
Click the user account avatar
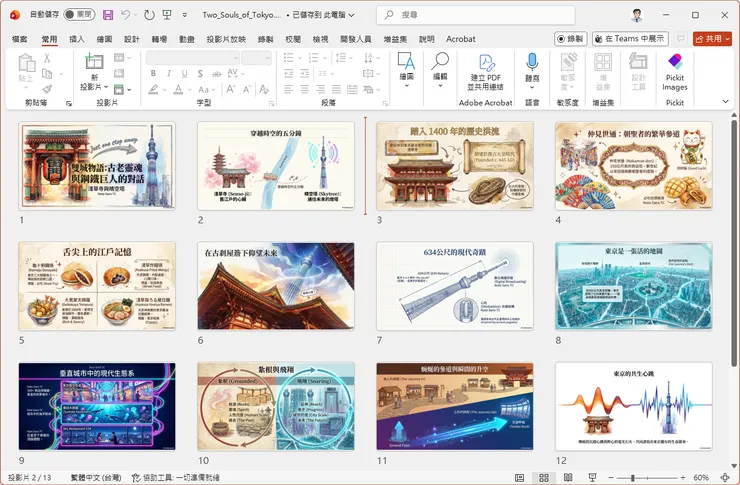637,15
